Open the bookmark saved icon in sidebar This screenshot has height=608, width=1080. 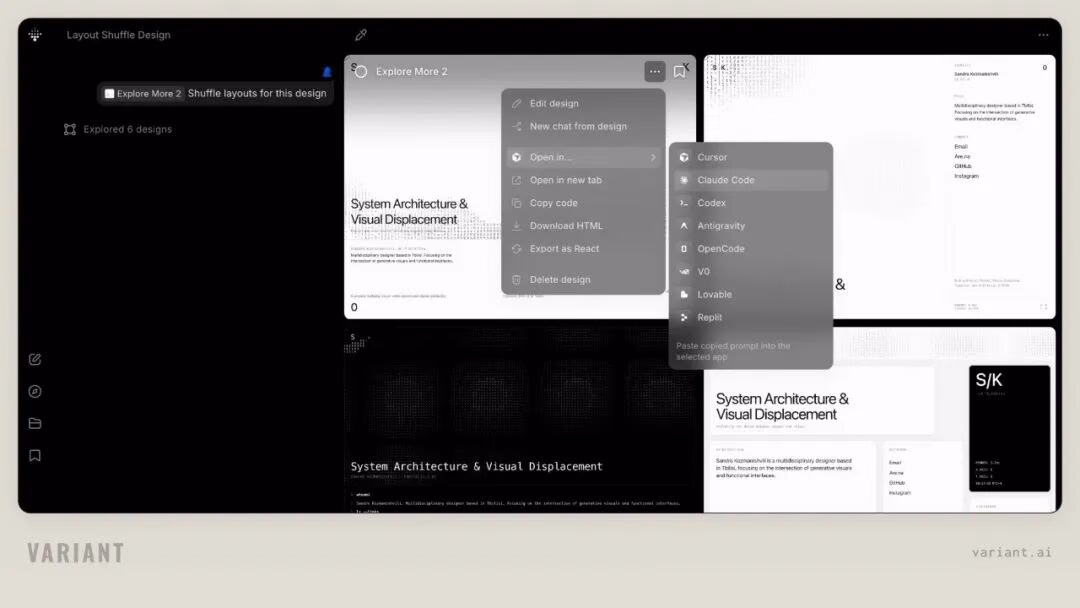pyautogui.click(x=35, y=455)
